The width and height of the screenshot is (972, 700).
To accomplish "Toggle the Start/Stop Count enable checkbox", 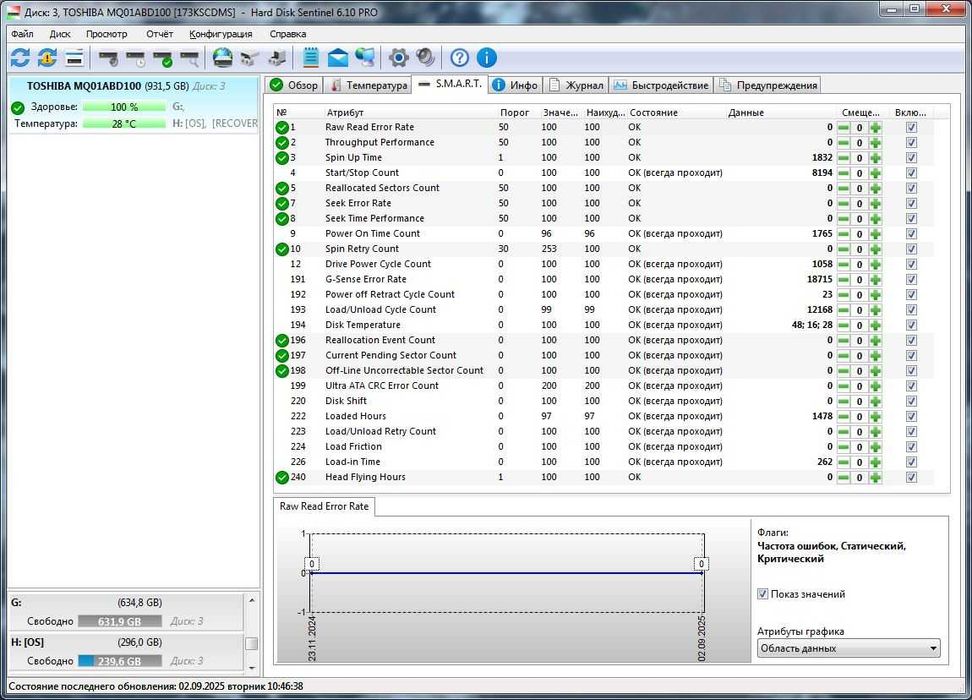I will tap(911, 173).
